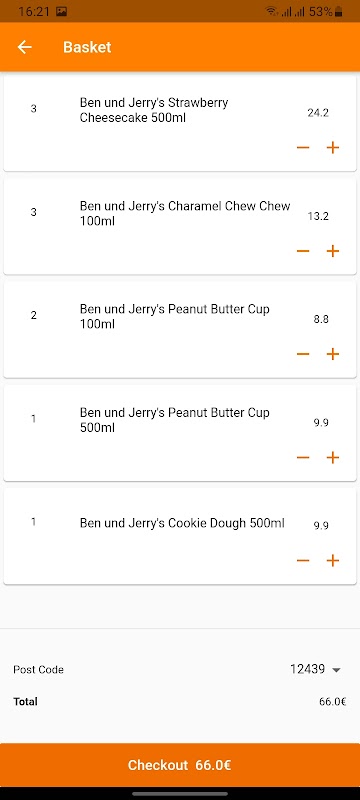Go back using the arrow icon

[x=24, y=47]
